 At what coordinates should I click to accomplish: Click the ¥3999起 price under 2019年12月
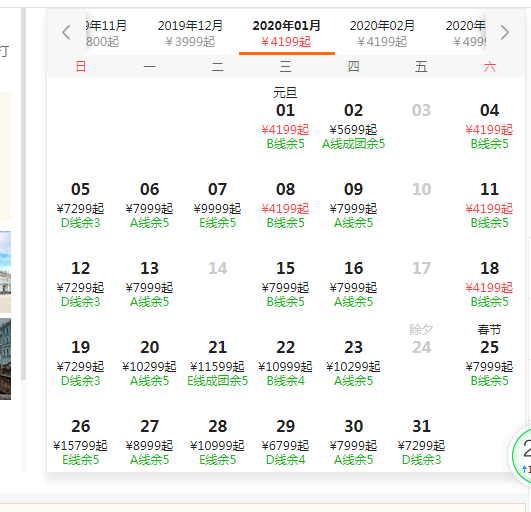(190, 42)
